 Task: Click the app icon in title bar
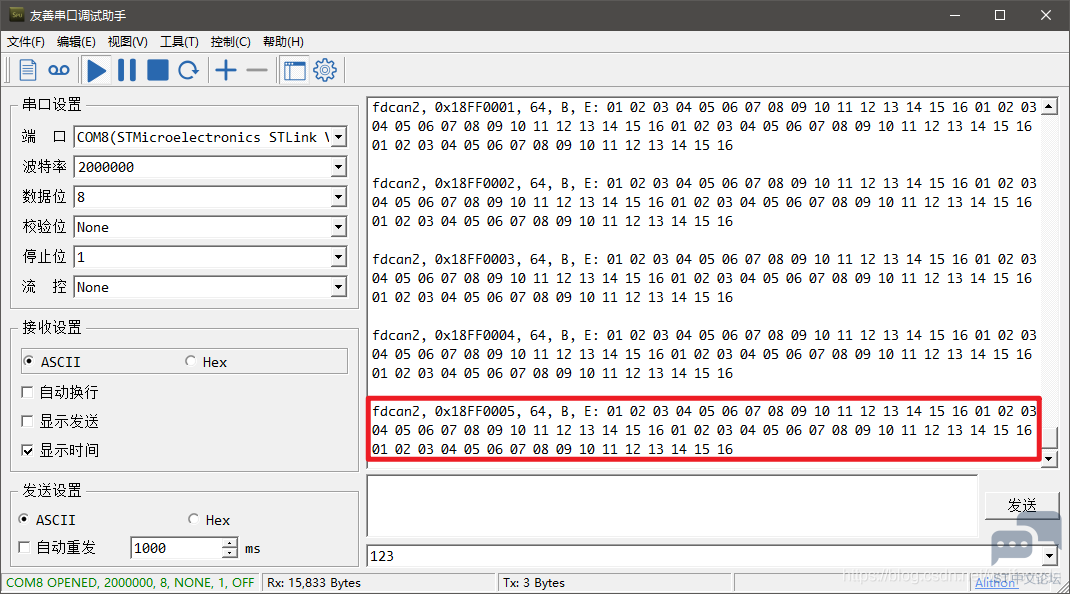(x=16, y=14)
